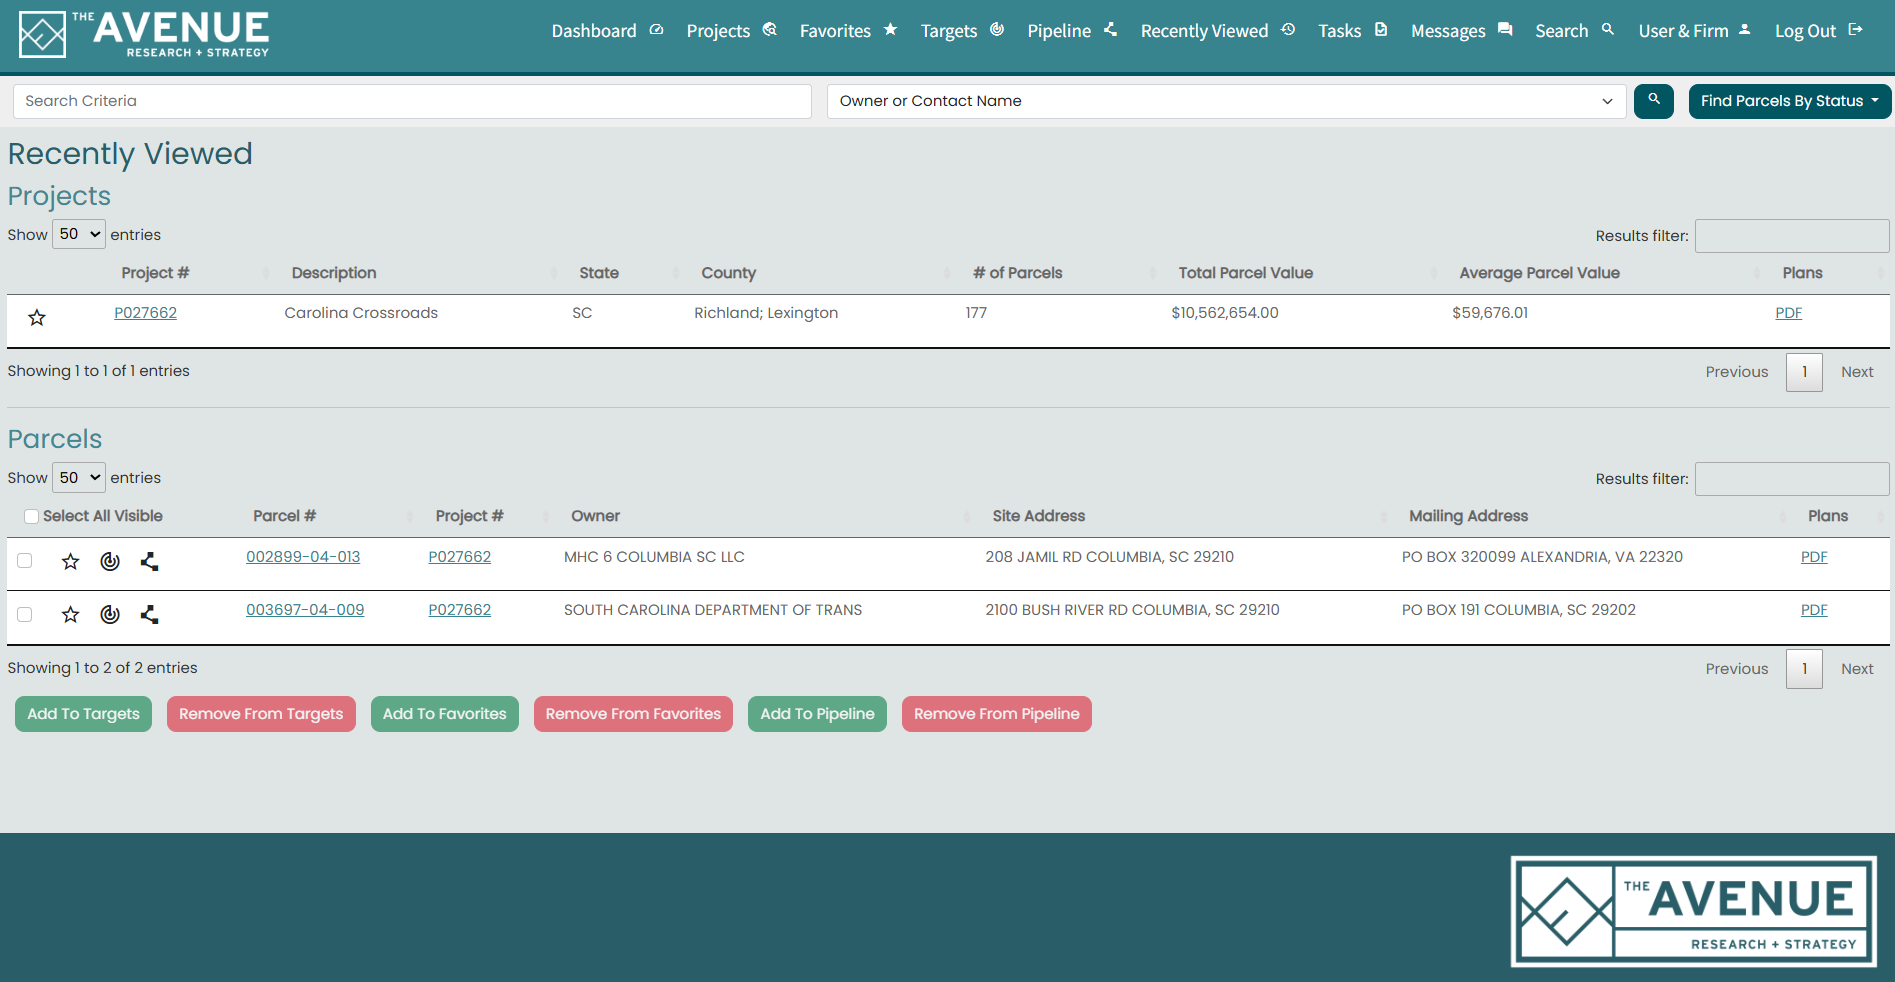Add parcel 002899-04-013 to targets icon

click(x=110, y=561)
